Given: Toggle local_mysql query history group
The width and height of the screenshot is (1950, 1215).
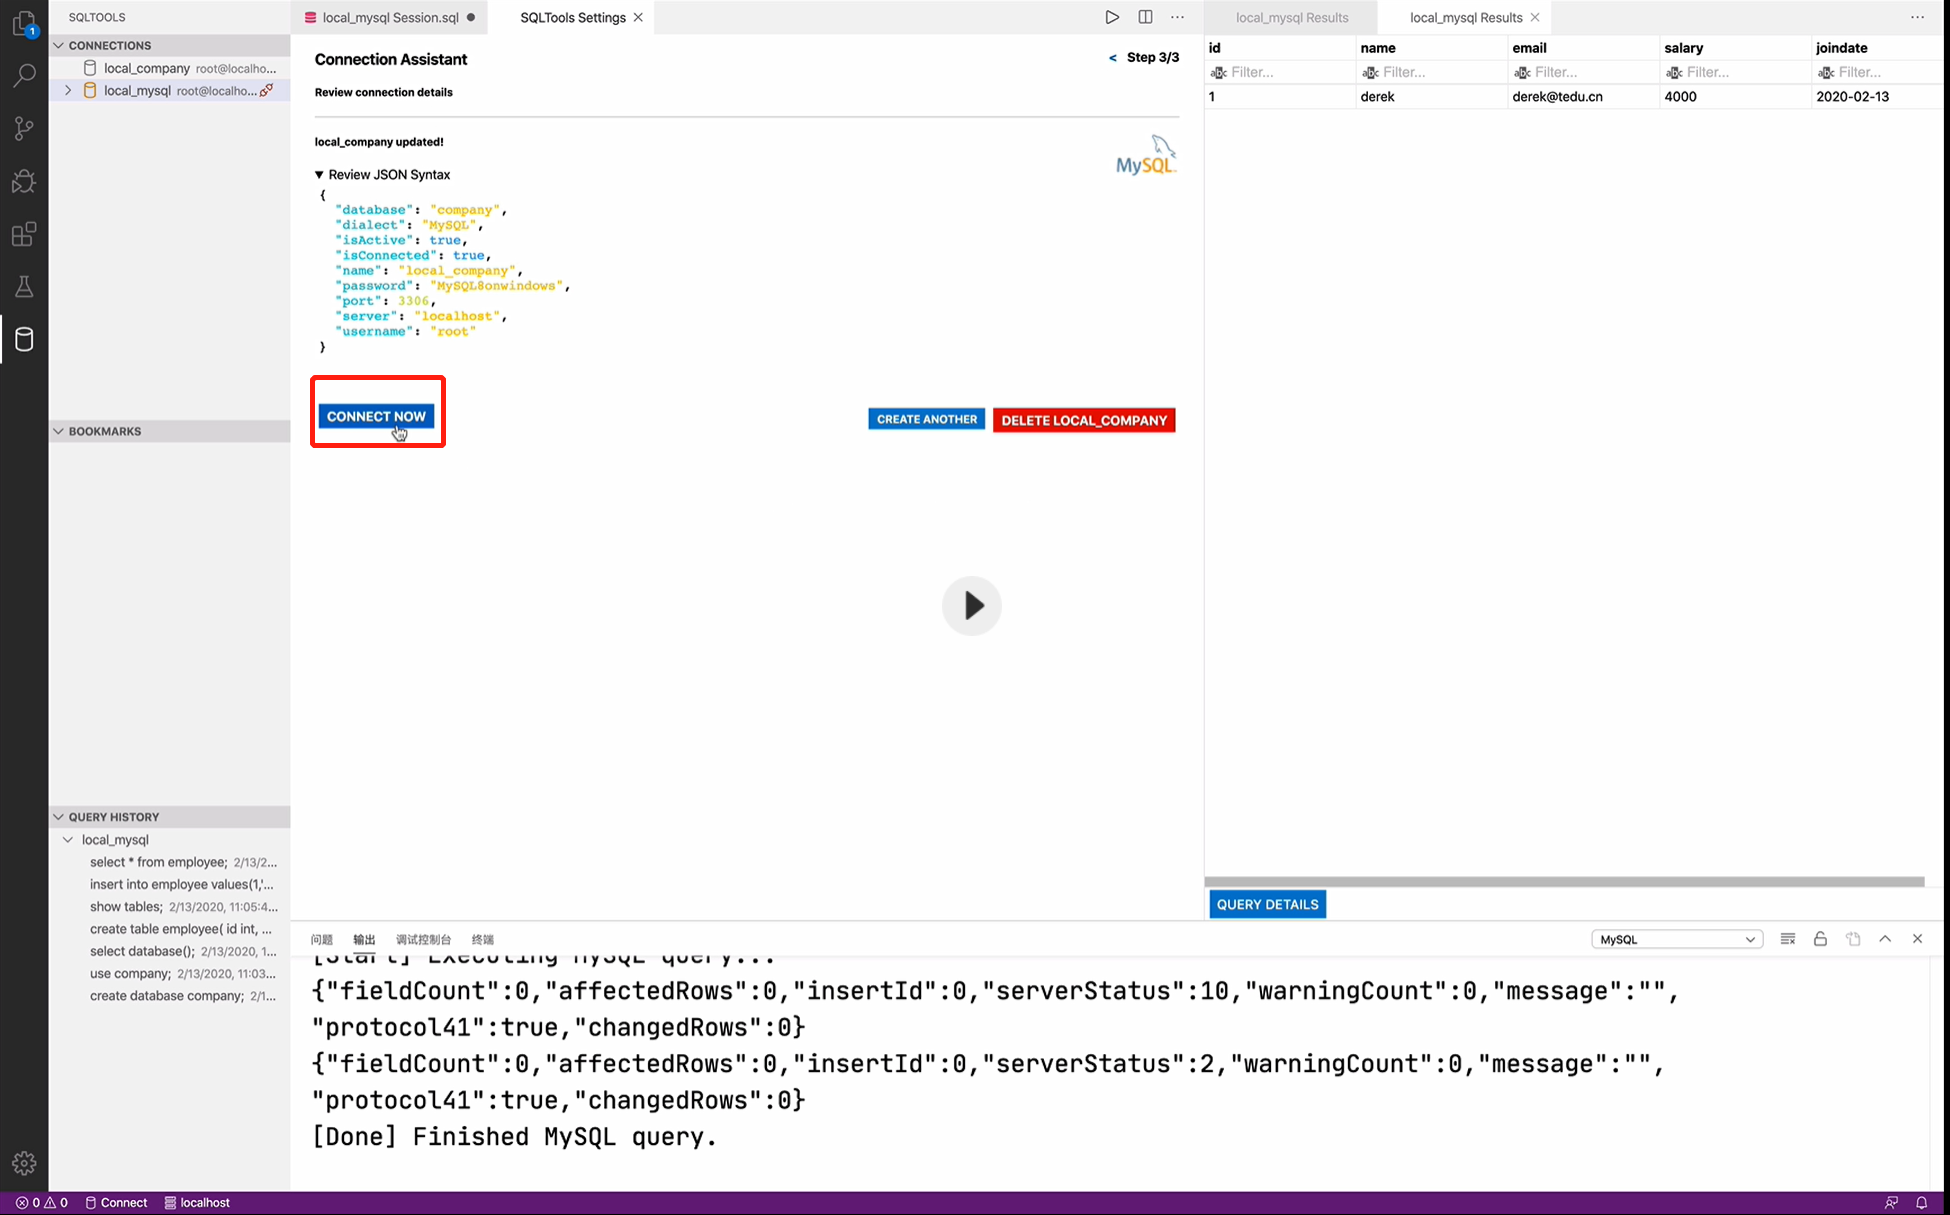Looking at the screenshot, I should [69, 840].
